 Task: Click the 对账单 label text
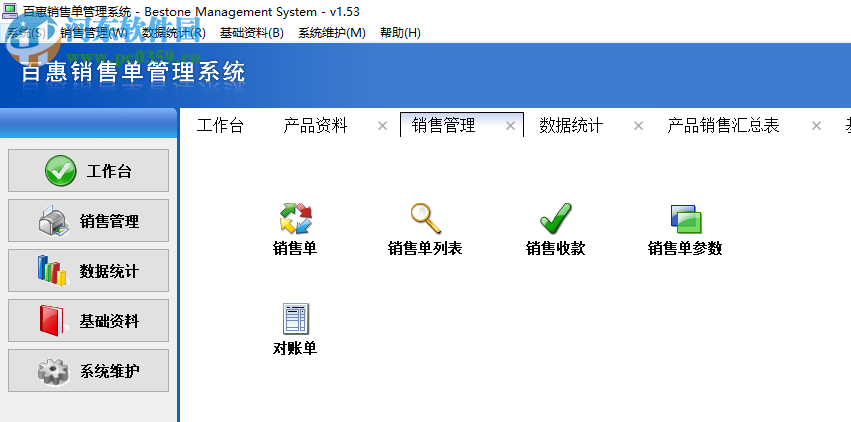(295, 348)
